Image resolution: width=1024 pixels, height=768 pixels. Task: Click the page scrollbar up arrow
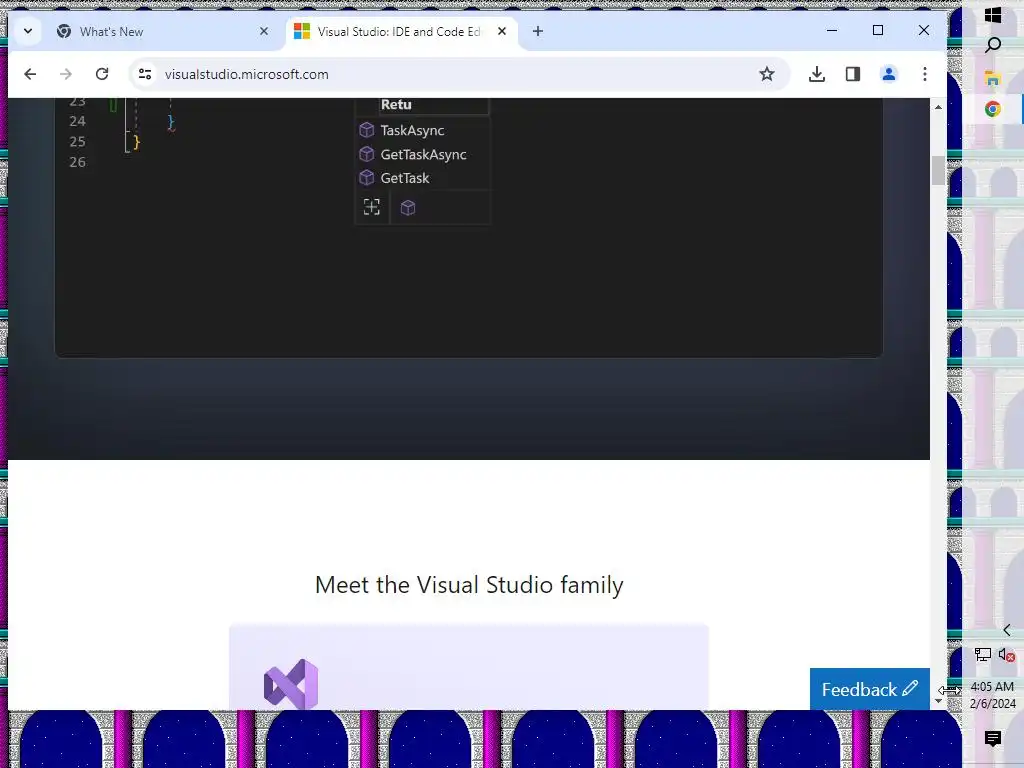click(938, 106)
